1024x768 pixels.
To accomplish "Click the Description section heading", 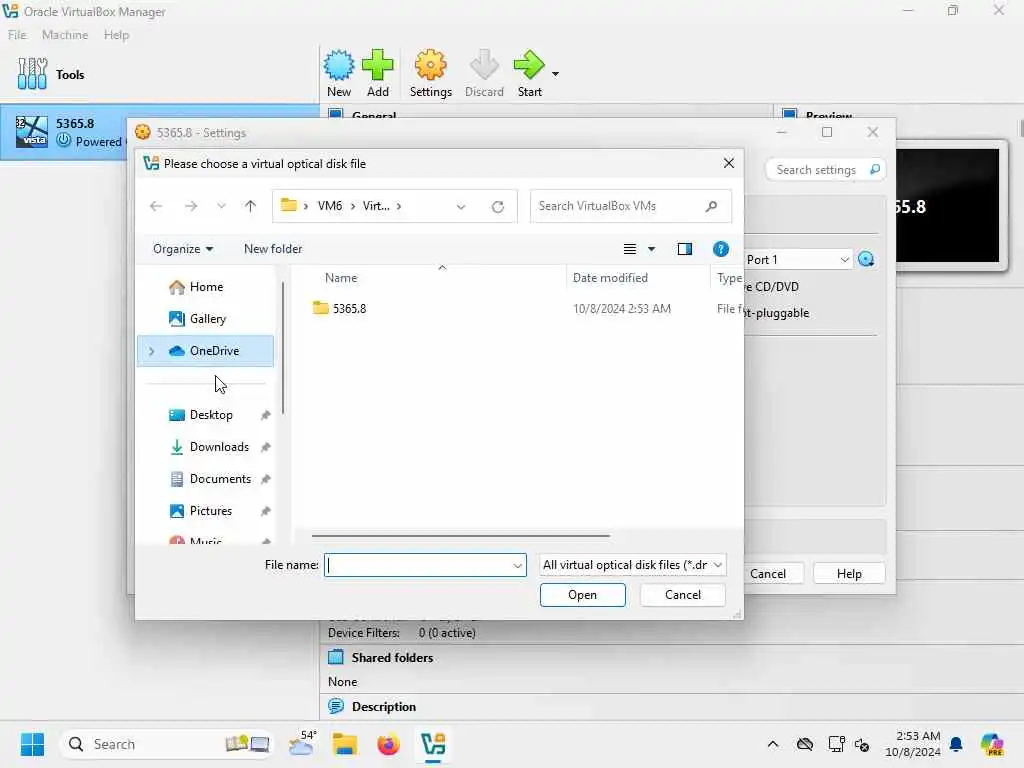I will click(383, 707).
